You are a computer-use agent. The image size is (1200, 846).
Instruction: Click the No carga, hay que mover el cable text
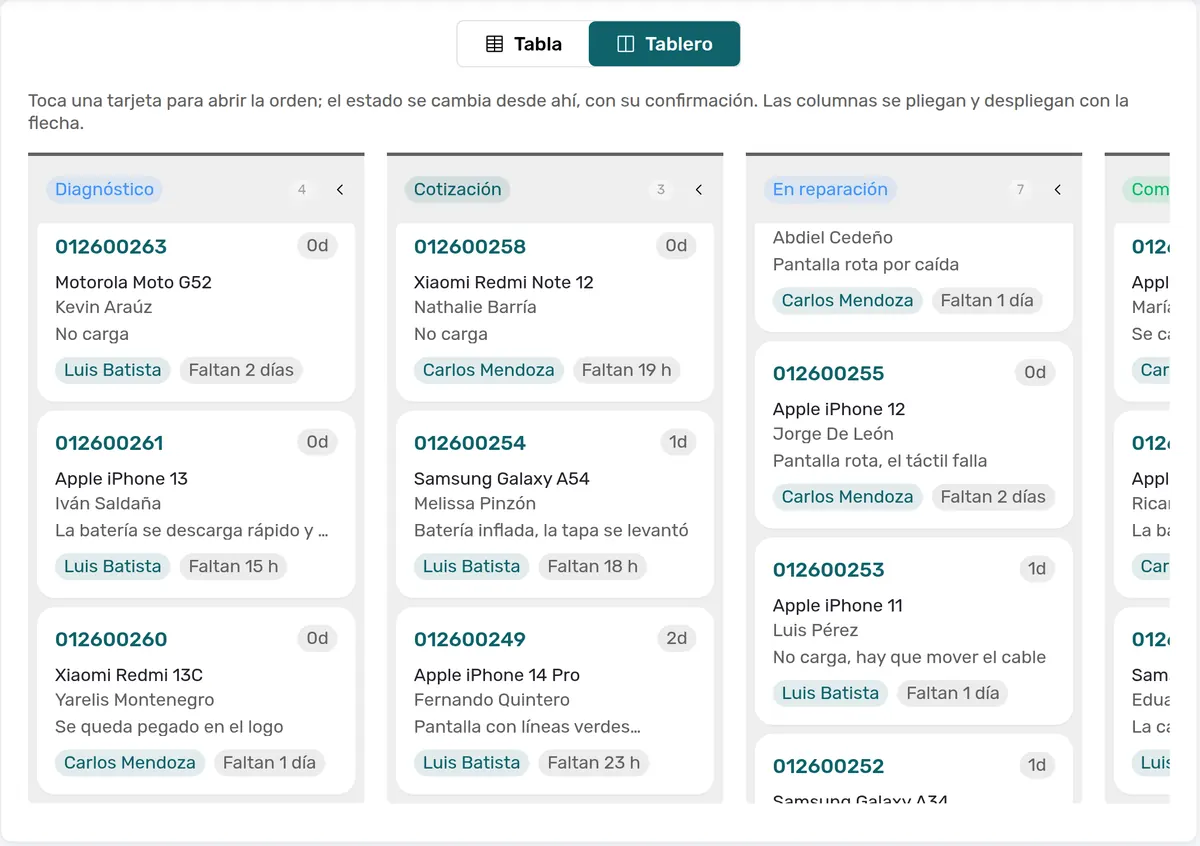(909, 658)
